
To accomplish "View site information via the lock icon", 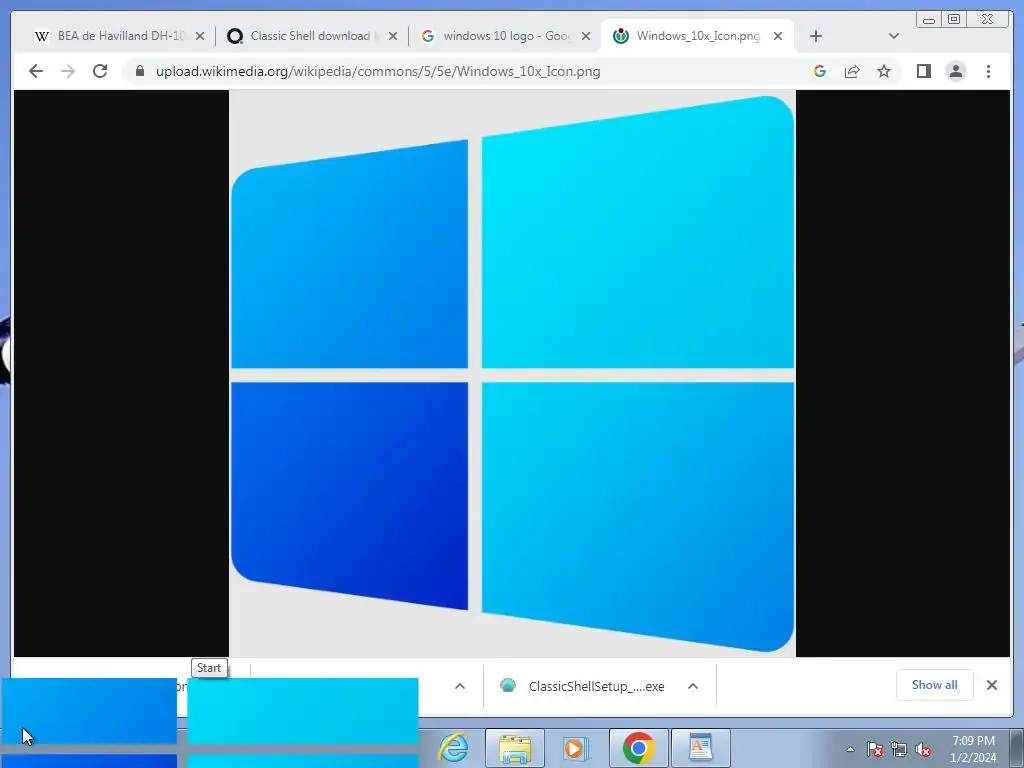I will coord(139,71).
